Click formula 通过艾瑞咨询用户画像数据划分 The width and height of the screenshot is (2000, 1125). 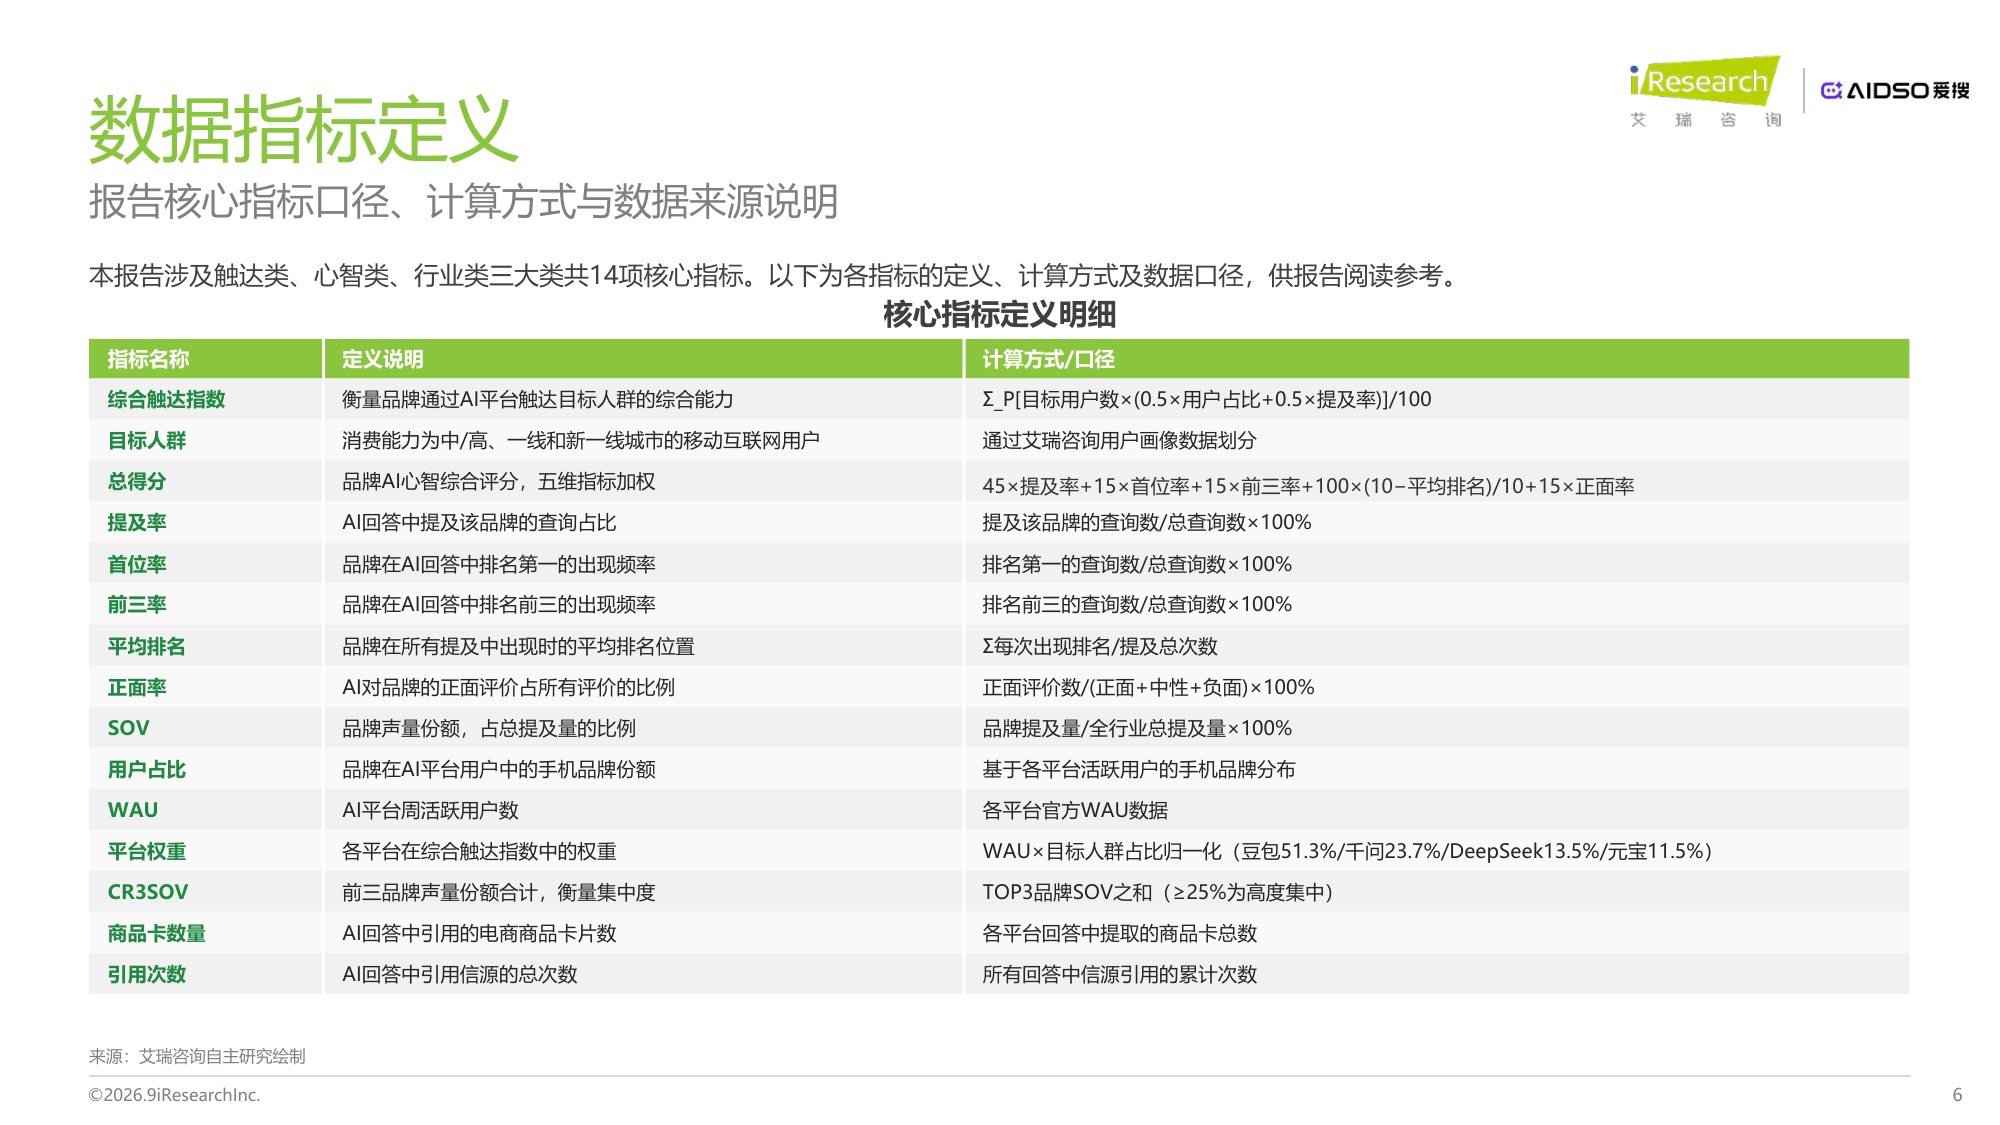pos(1119,440)
